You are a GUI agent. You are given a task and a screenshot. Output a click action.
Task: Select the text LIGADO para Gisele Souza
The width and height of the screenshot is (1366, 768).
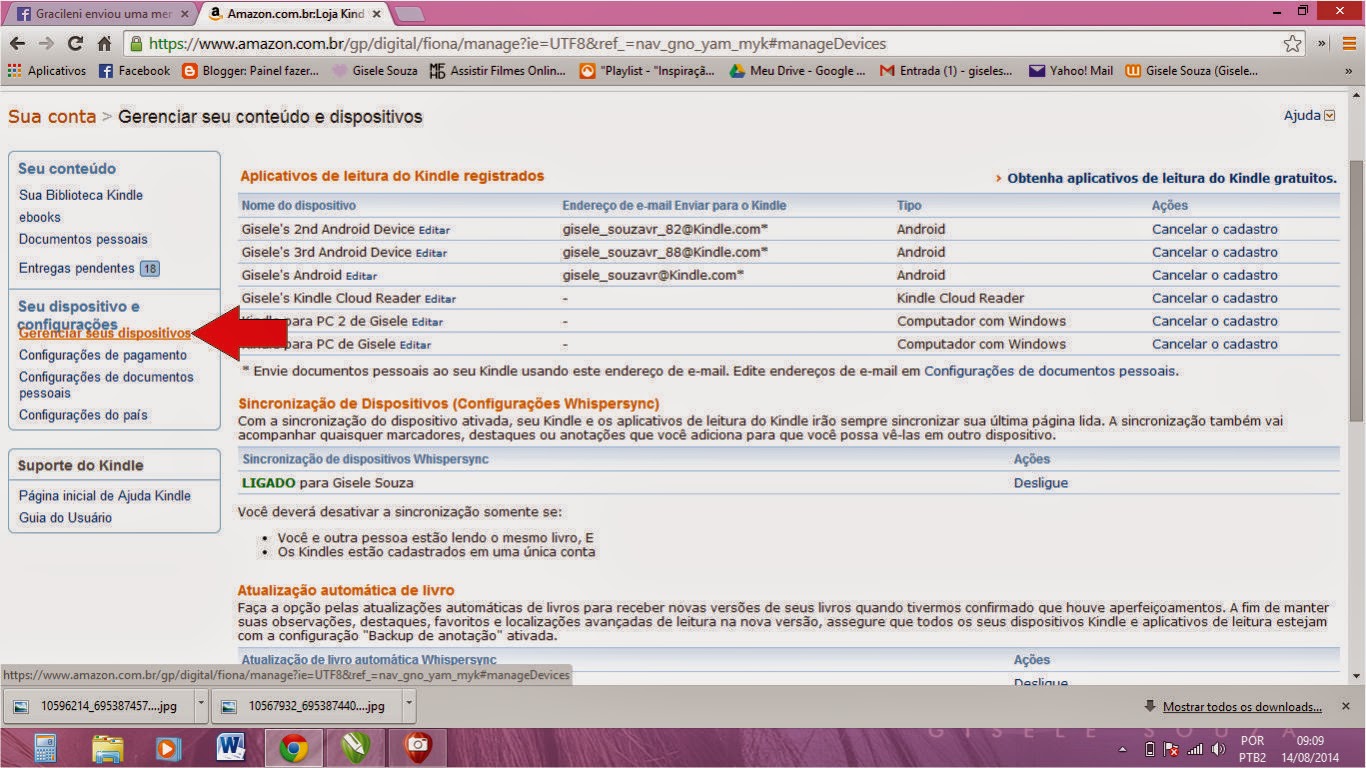328,483
